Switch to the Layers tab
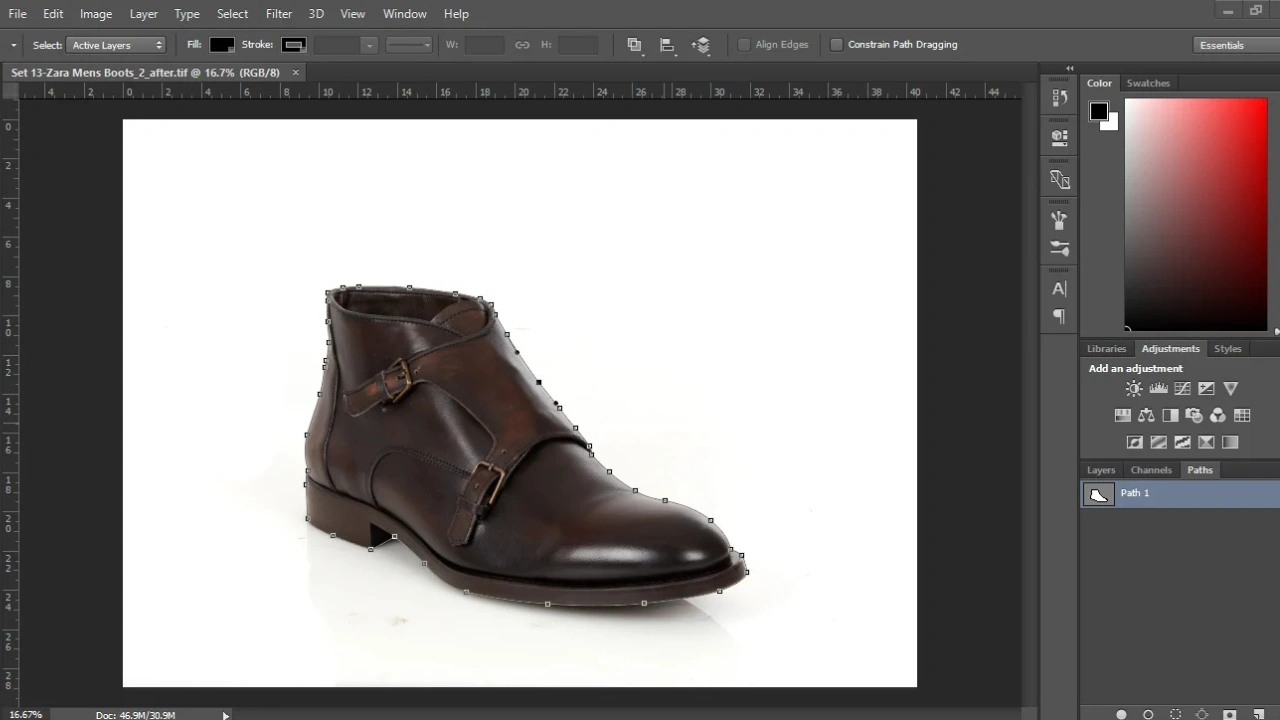The height and width of the screenshot is (720, 1280). click(1101, 470)
